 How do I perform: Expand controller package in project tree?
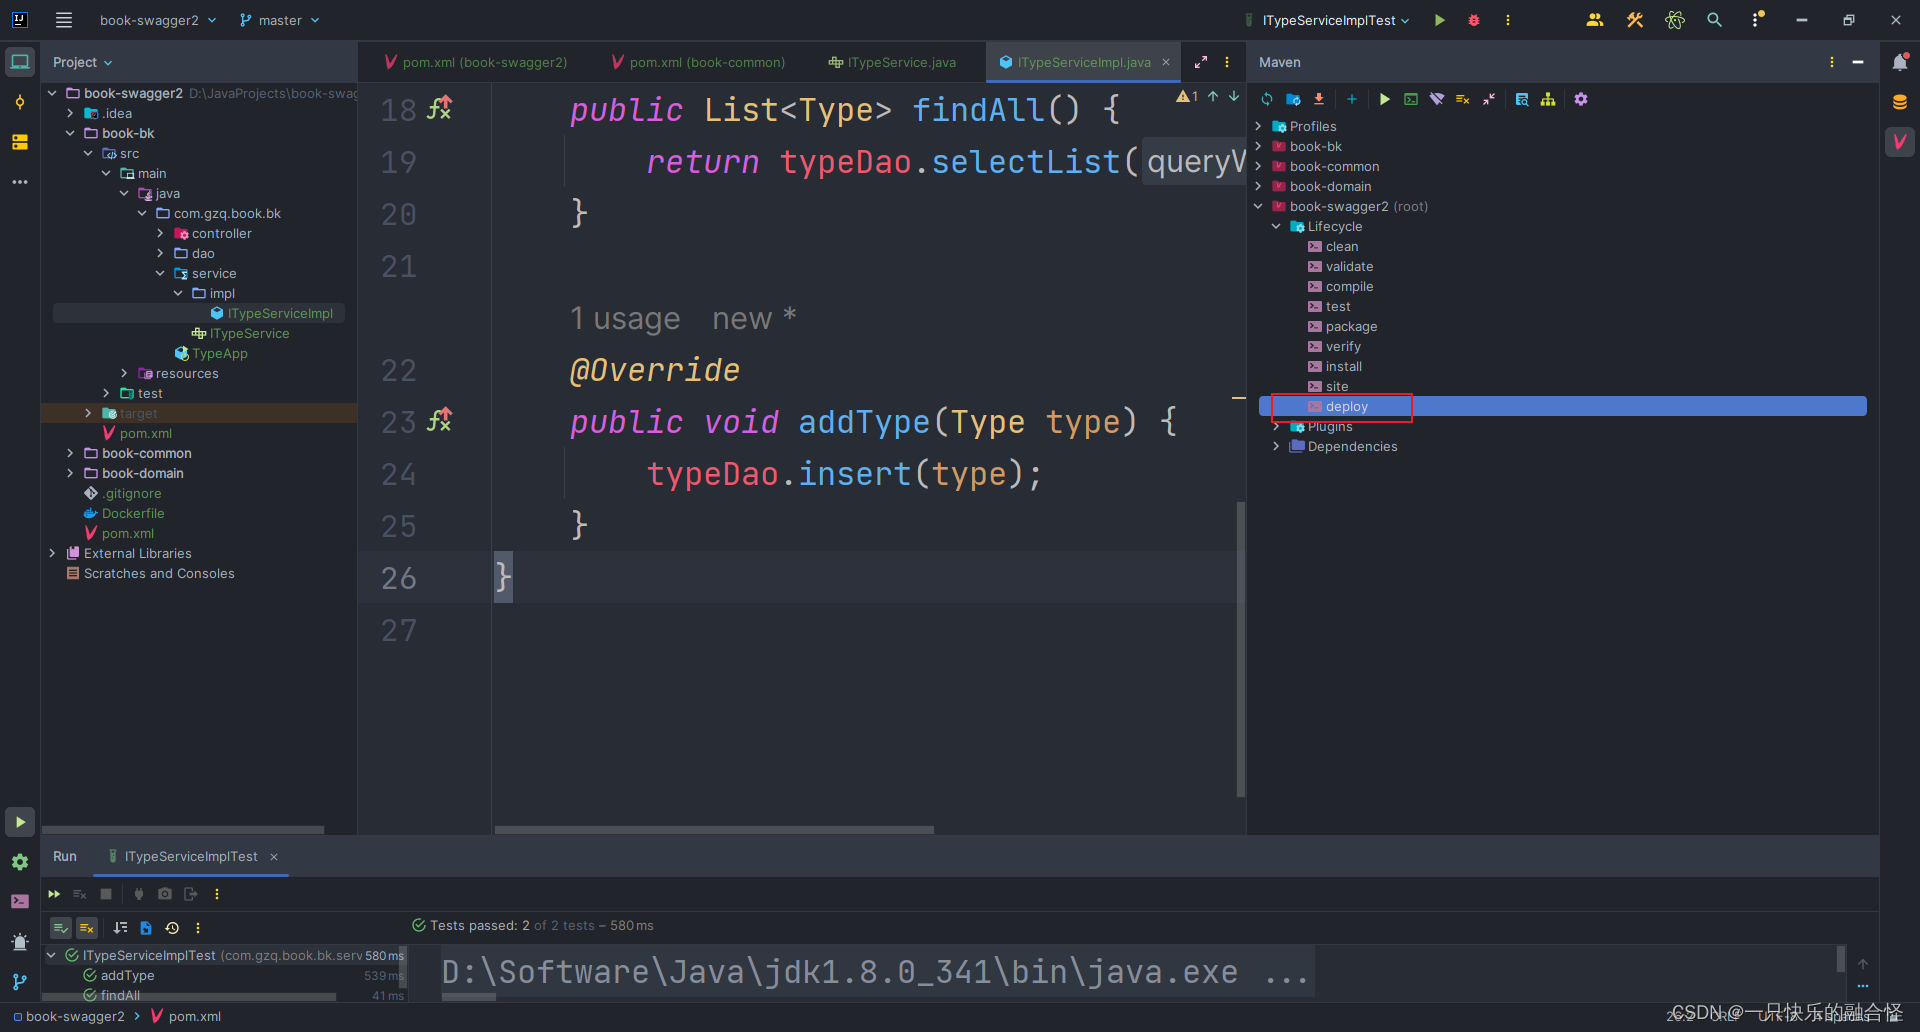(x=160, y=233)
